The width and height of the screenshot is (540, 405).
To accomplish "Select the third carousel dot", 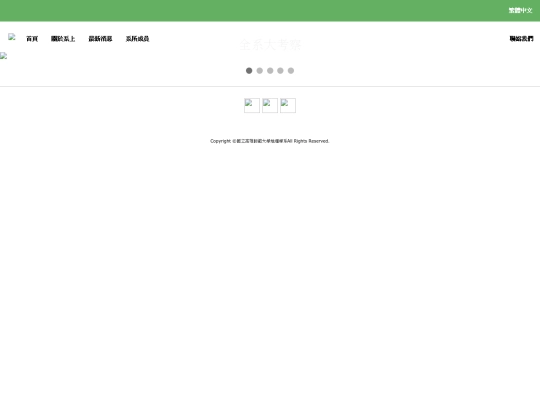I will click(x=270, y=71).
